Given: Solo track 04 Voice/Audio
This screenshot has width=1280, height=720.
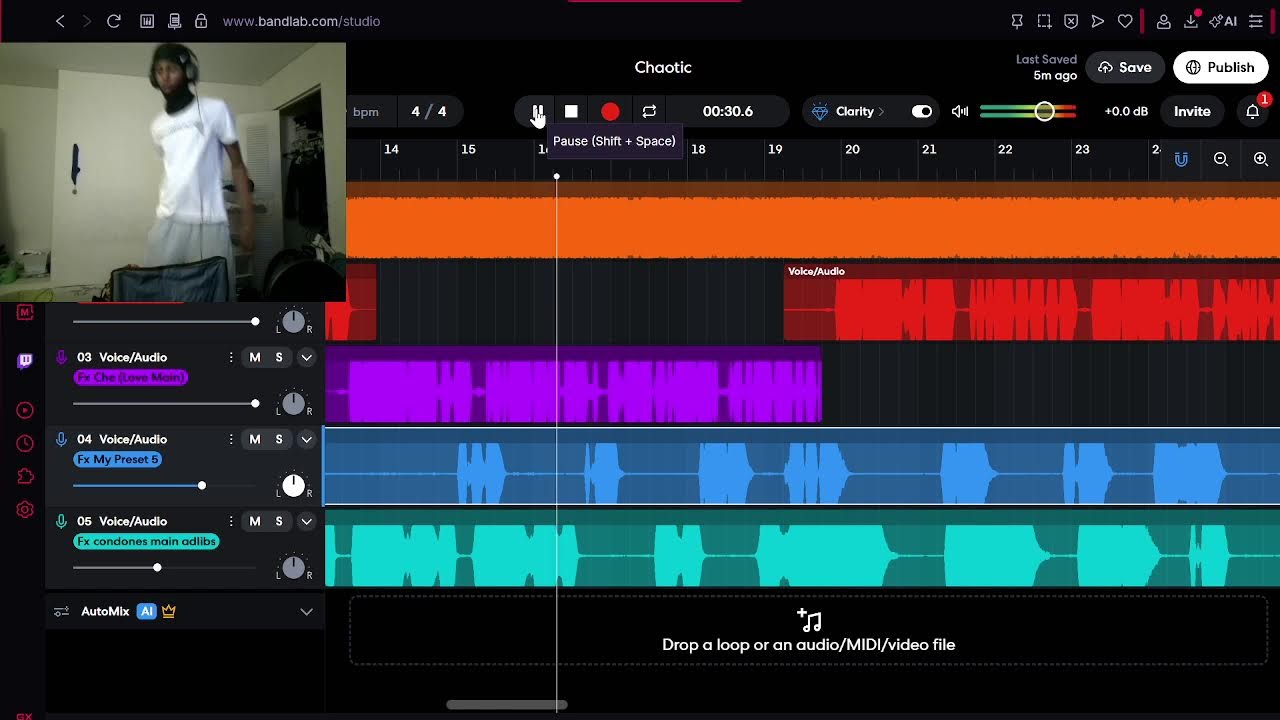Looking at the screenshot, I should [x=279, y=439].
